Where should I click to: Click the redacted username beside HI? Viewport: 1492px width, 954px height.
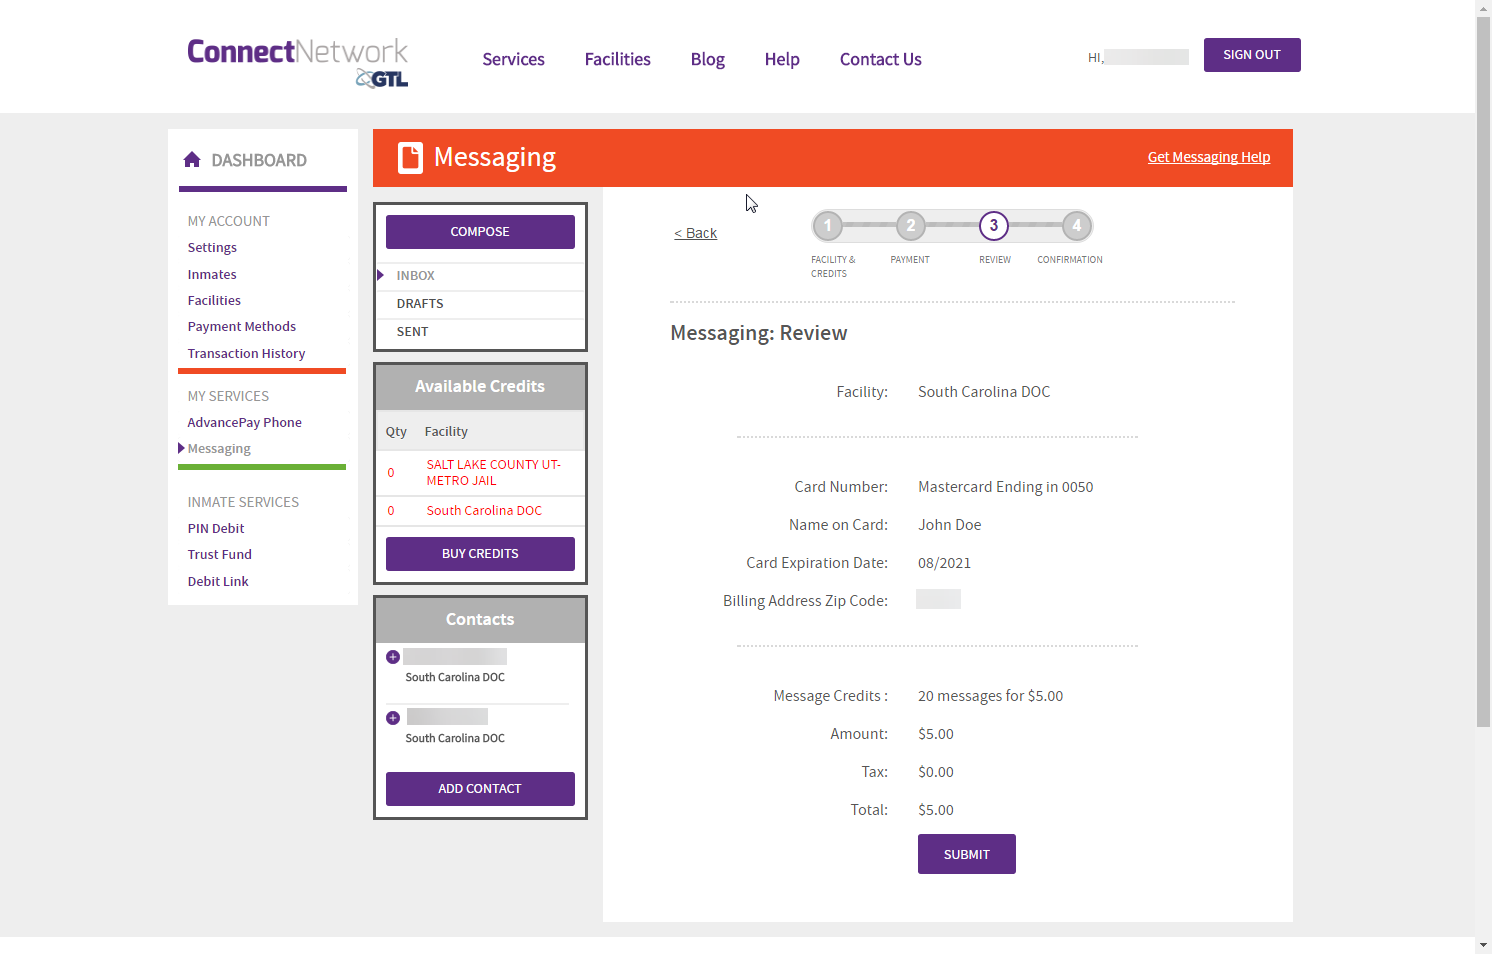(1147, 57)
